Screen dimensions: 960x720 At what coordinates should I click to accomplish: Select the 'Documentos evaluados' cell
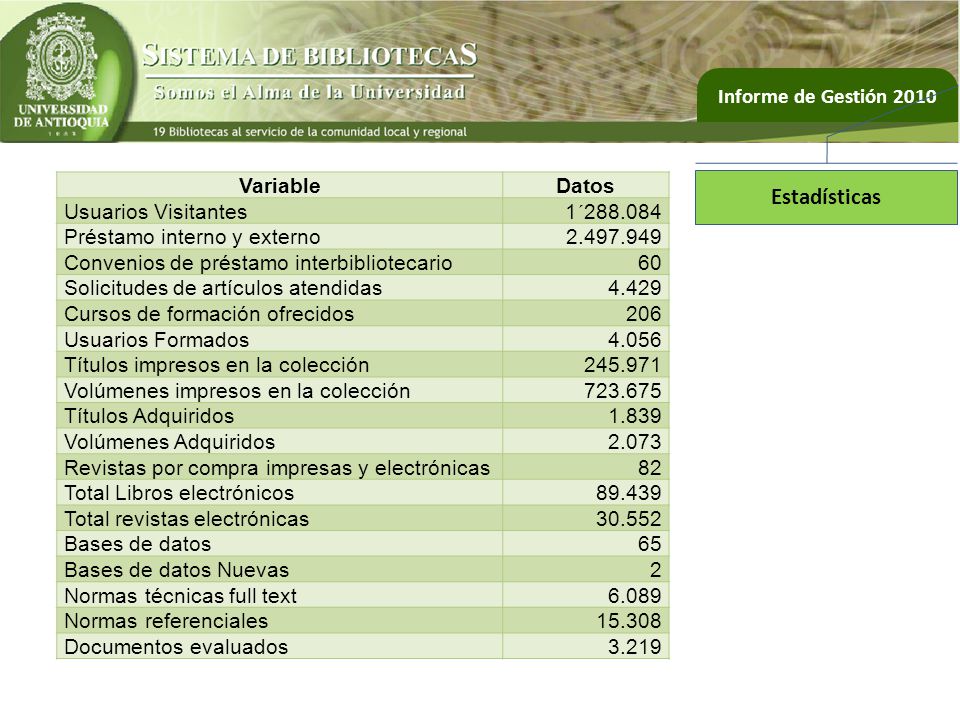(280, 647)
